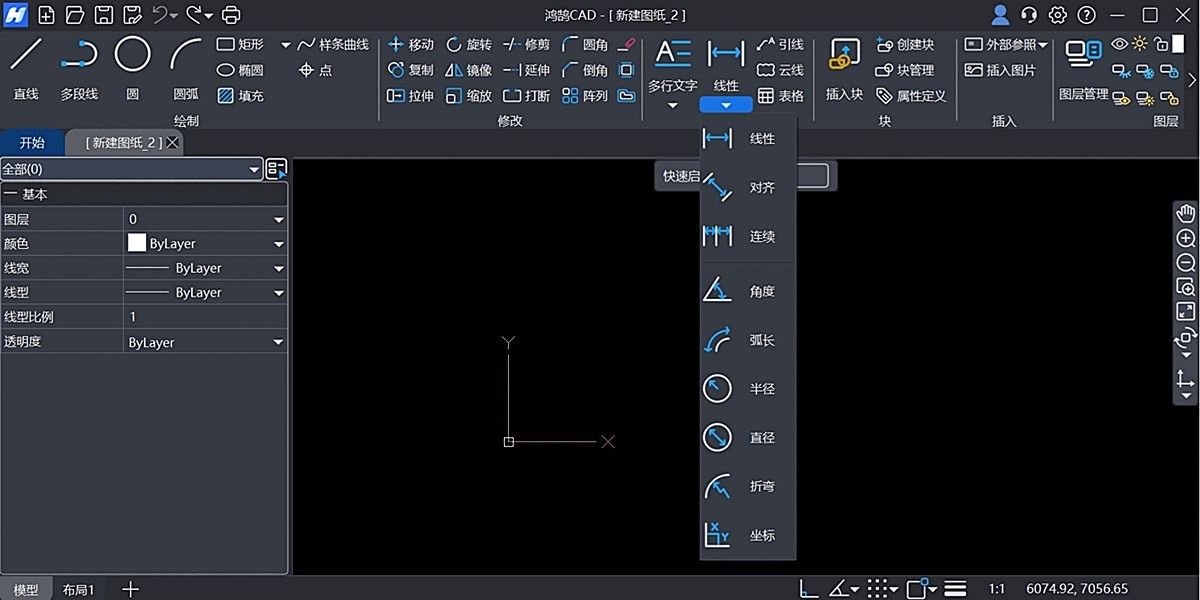
Task: Open the polar tracking dropdown in status bar
Action: tap(853, 587)
